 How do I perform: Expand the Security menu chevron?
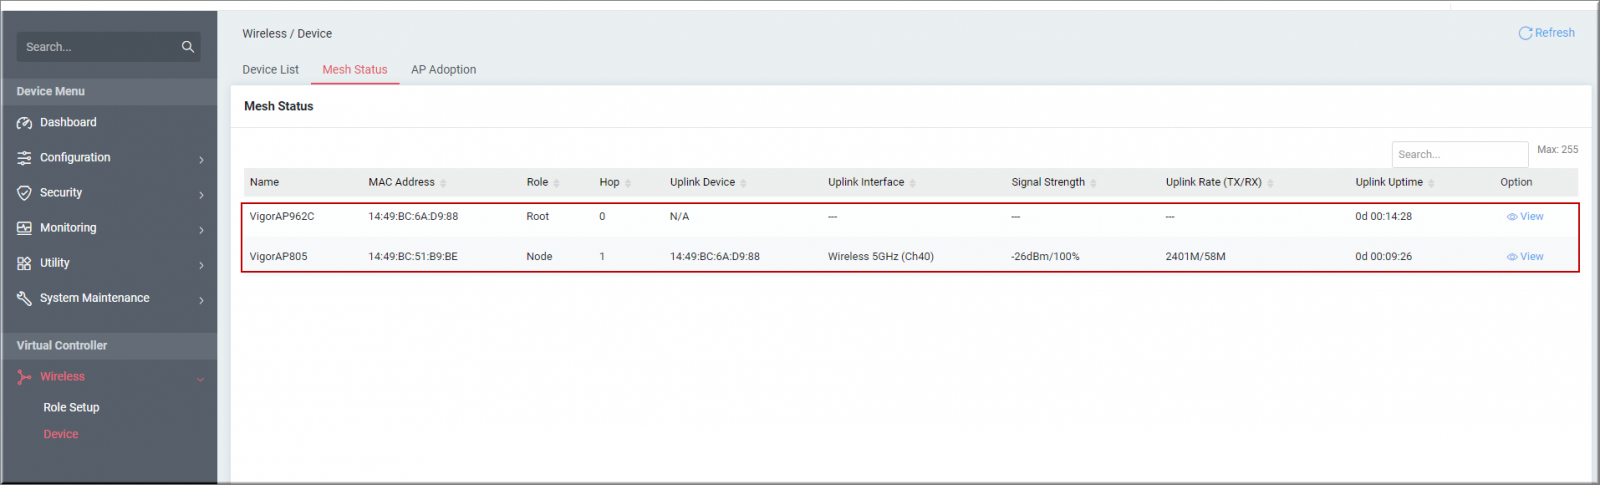click(x=201, y=194)
